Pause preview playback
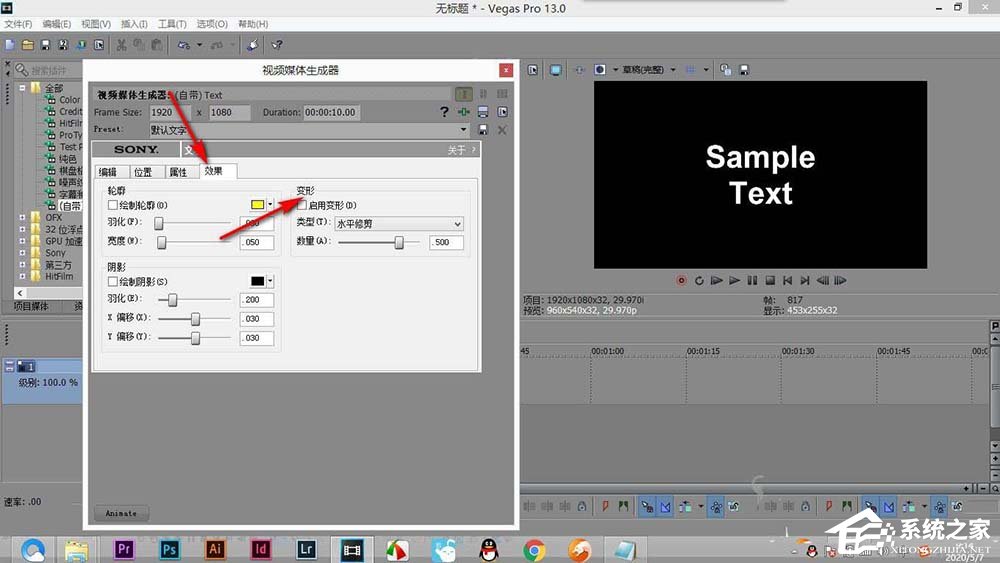 tap(753, 280)
